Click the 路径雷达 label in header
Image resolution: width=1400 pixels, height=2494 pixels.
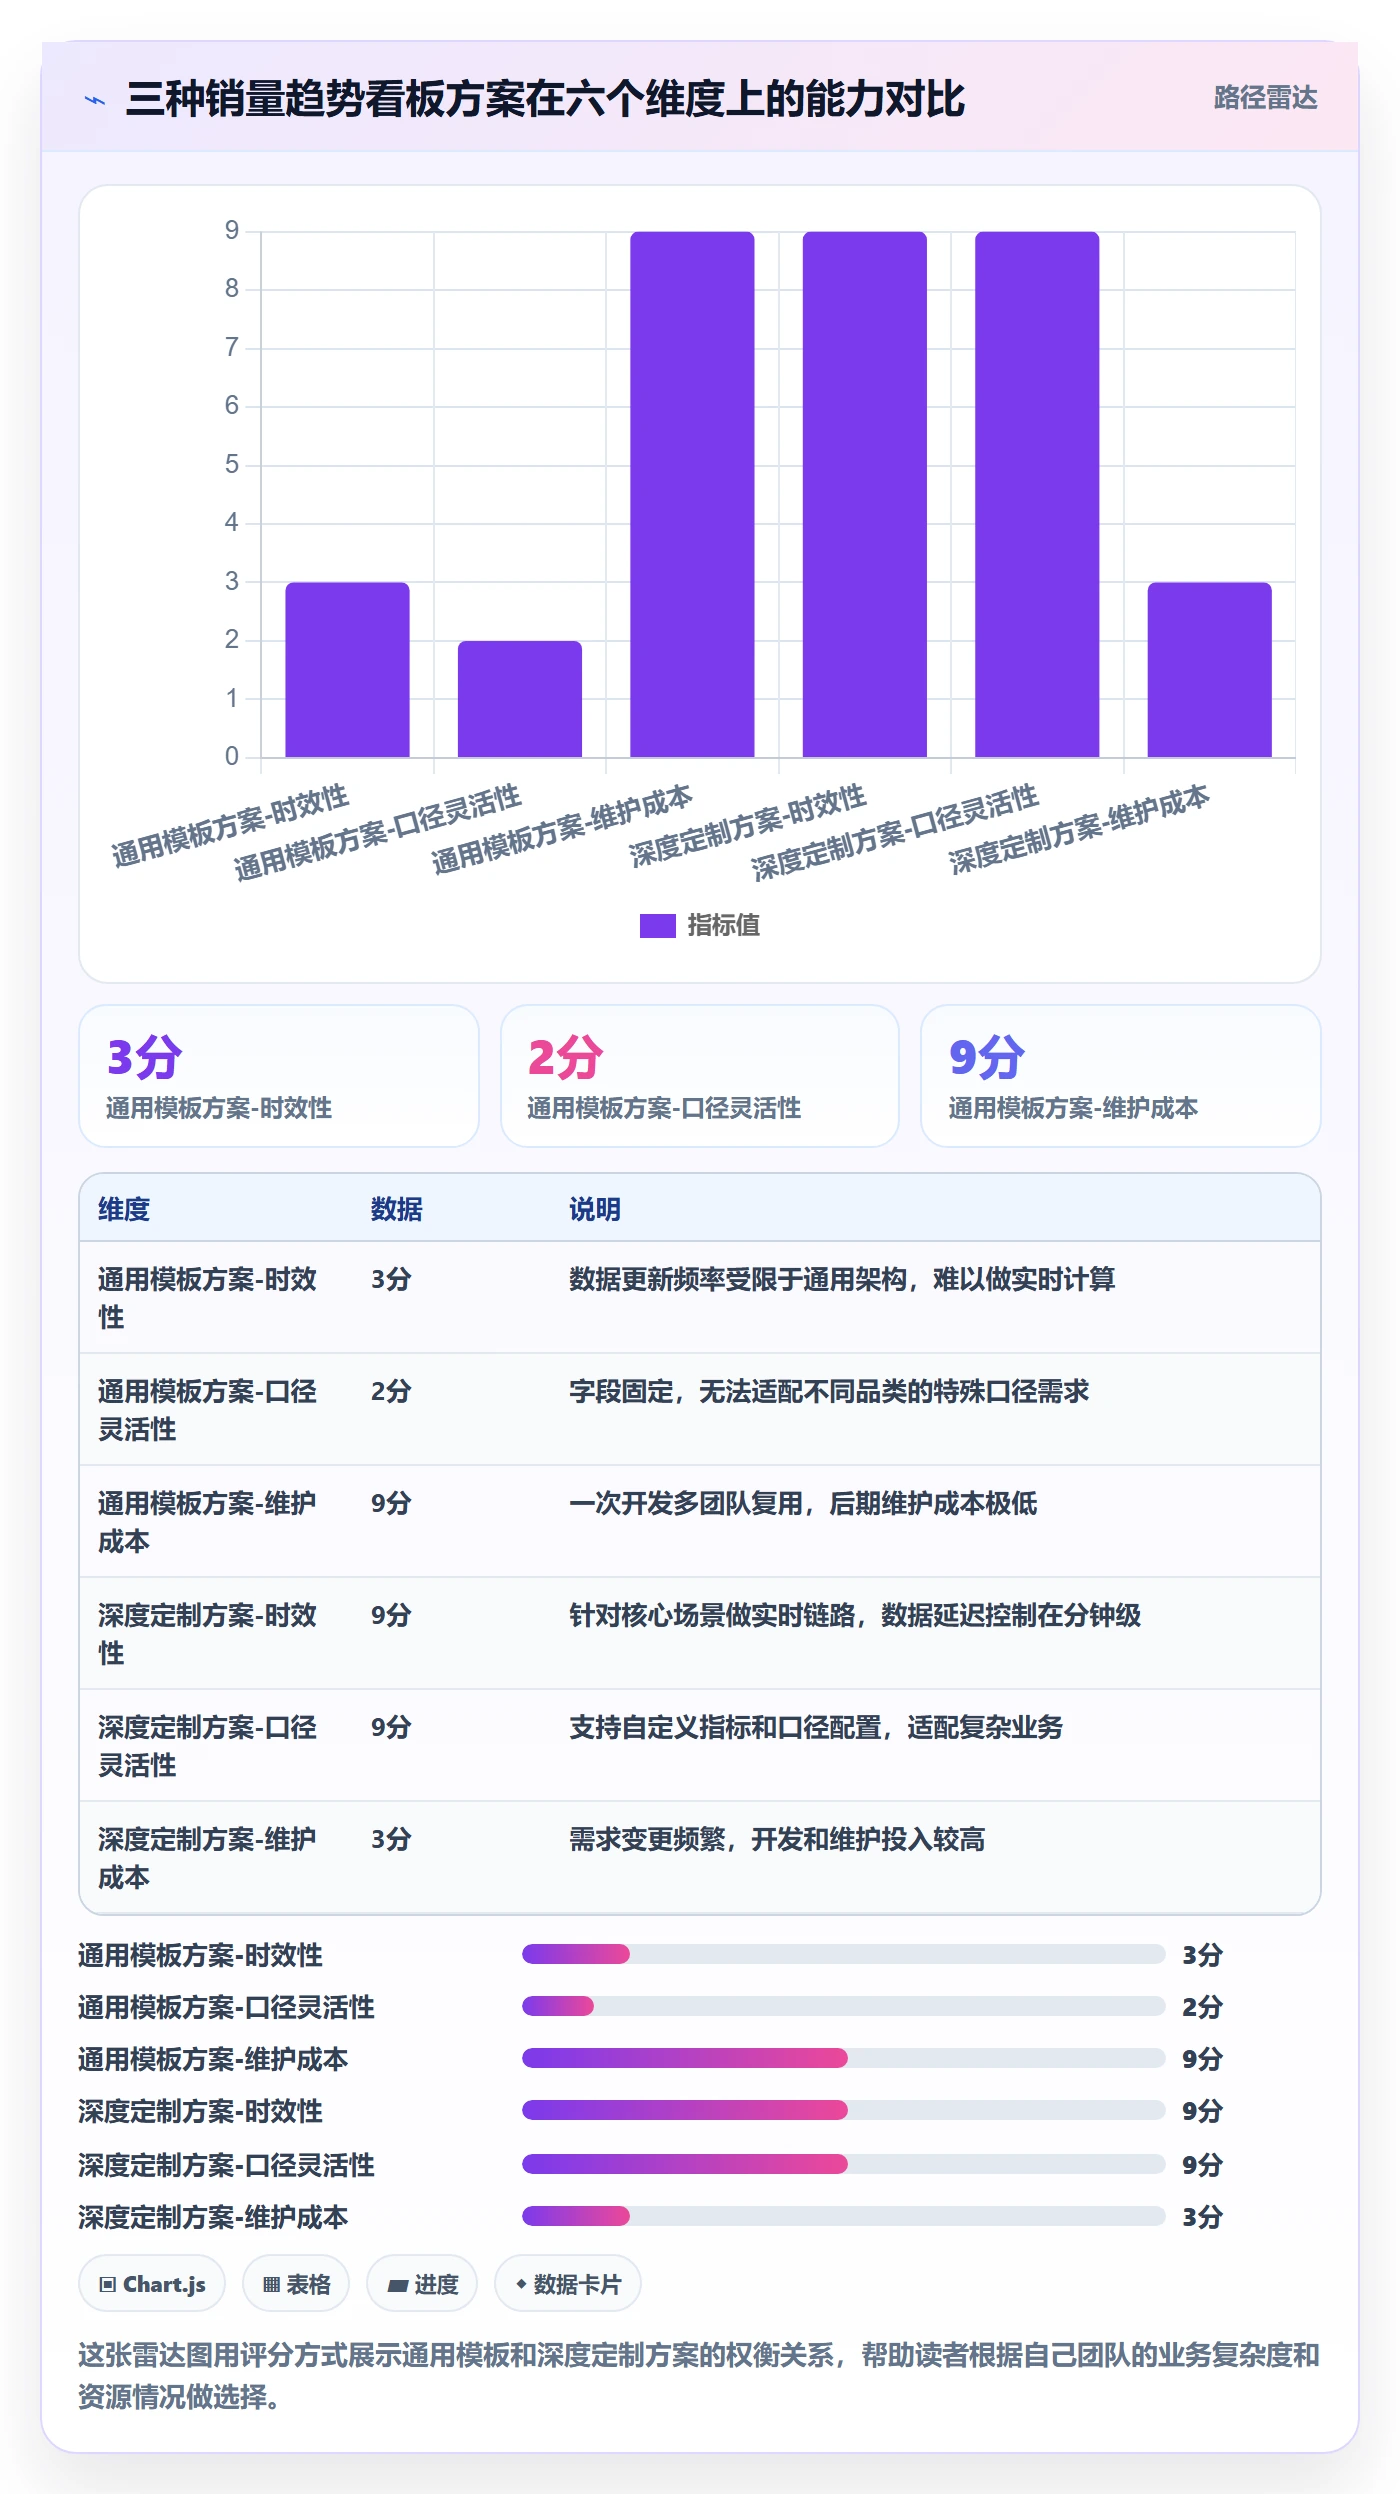click(1265, 98)
